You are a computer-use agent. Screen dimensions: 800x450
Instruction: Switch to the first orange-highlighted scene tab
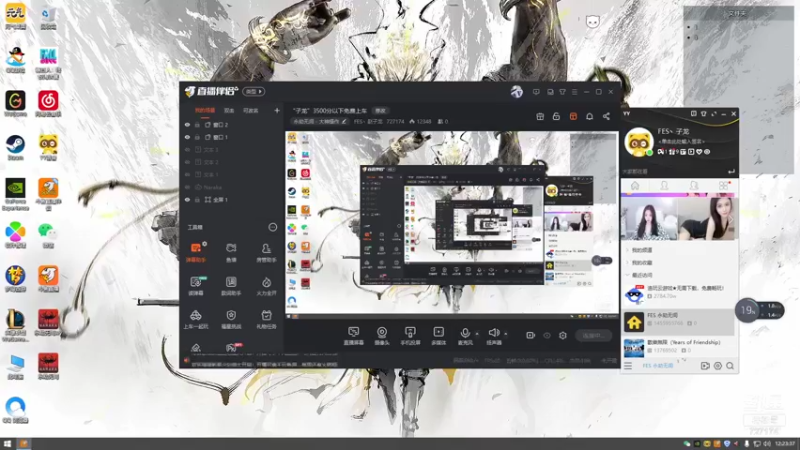[x=205, y=110]
